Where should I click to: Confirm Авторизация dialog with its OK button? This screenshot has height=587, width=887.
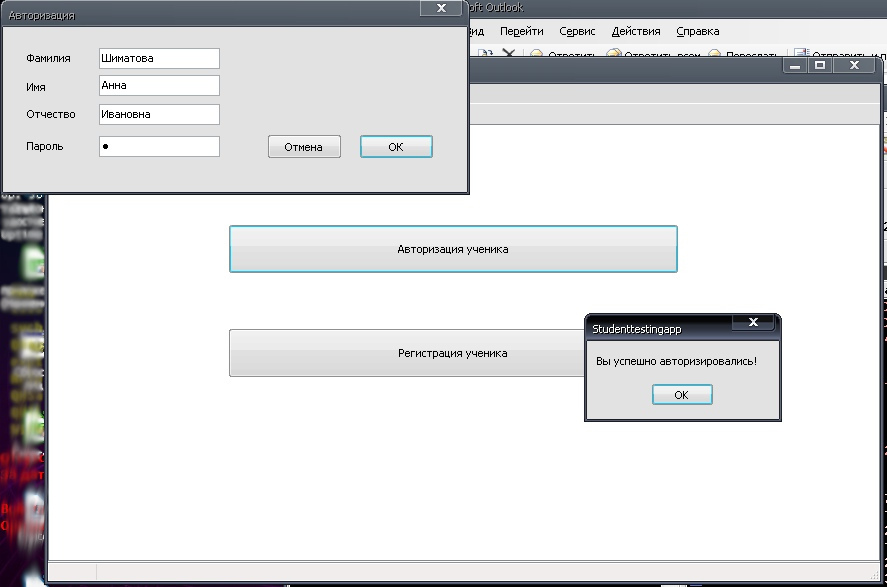click(x=396, y=147)
